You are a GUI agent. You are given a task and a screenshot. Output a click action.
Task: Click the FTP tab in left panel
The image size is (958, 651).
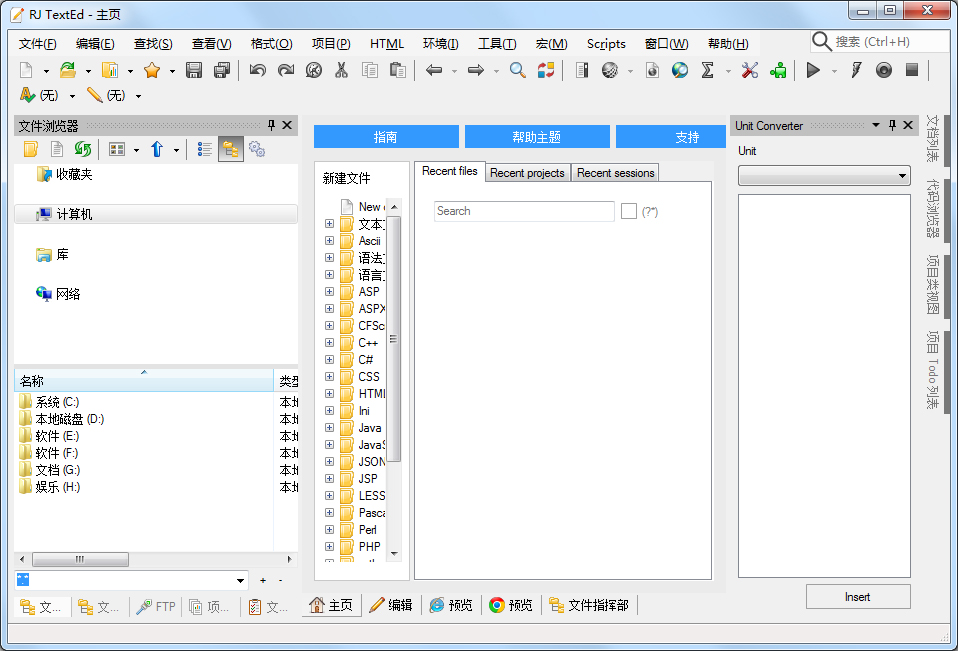(x=156, y=606)
